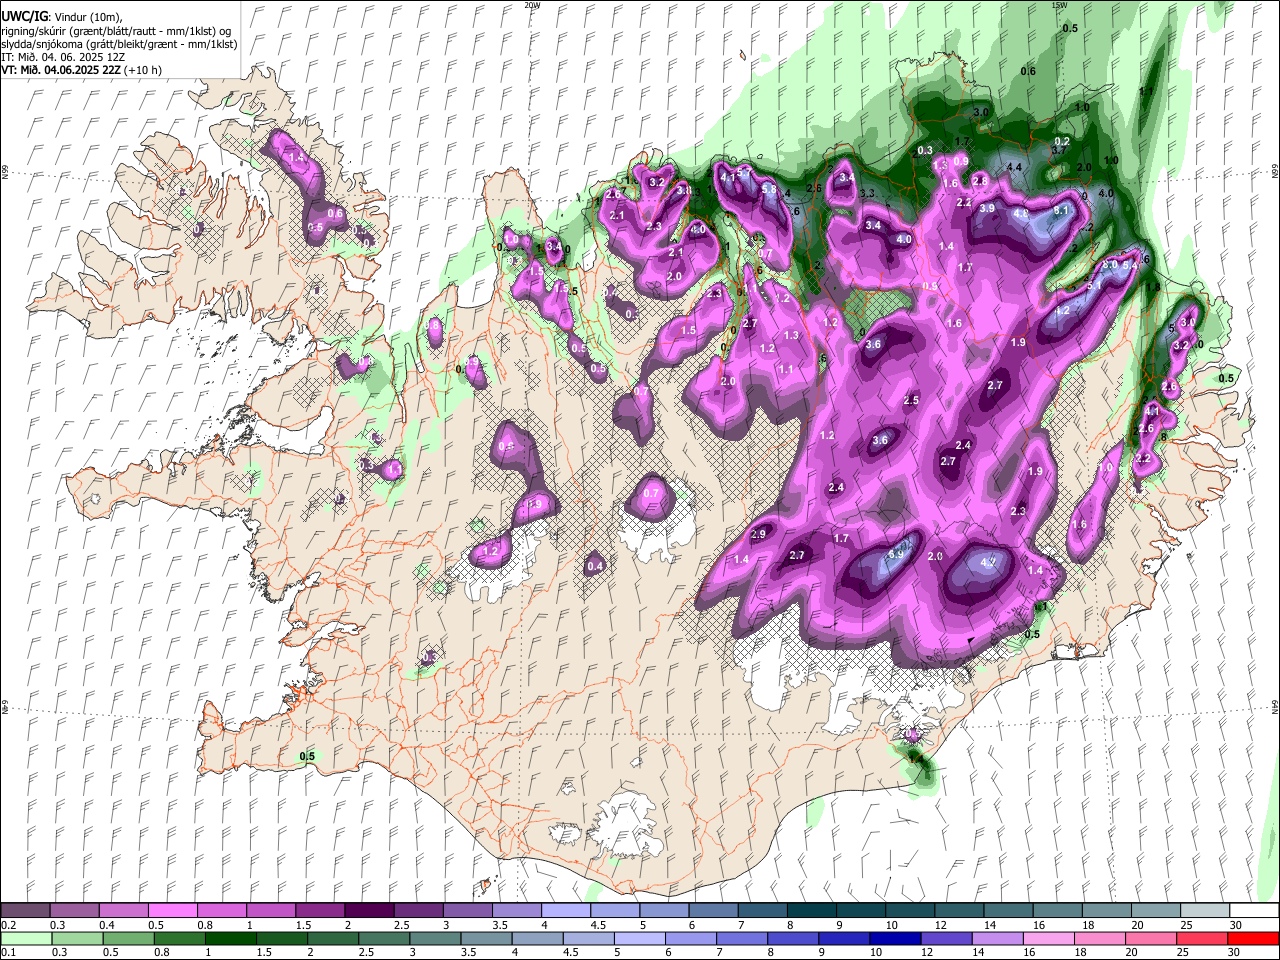Click the '15W' longitude label

click(x=1059, y=5)
